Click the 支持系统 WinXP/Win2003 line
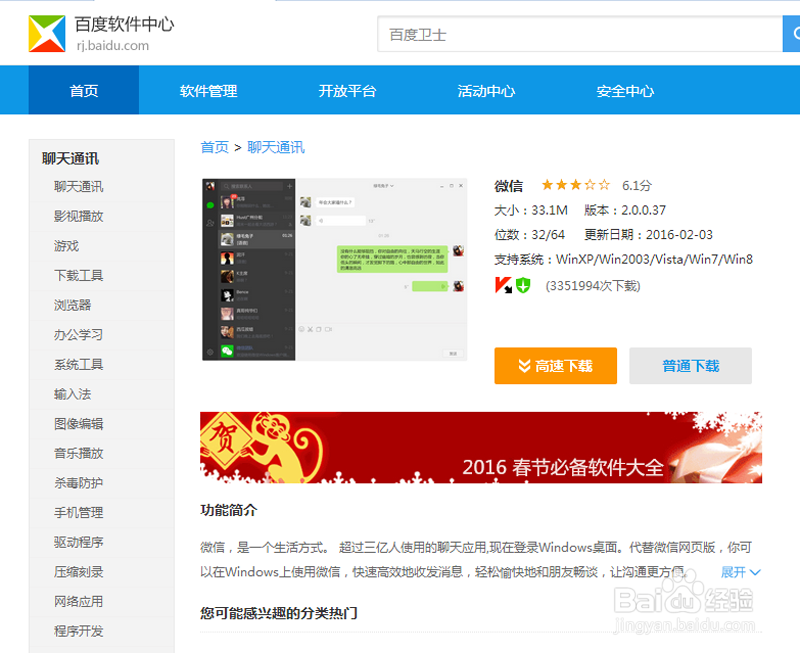This screenshot has height=653, width=800. coord(623,259)
